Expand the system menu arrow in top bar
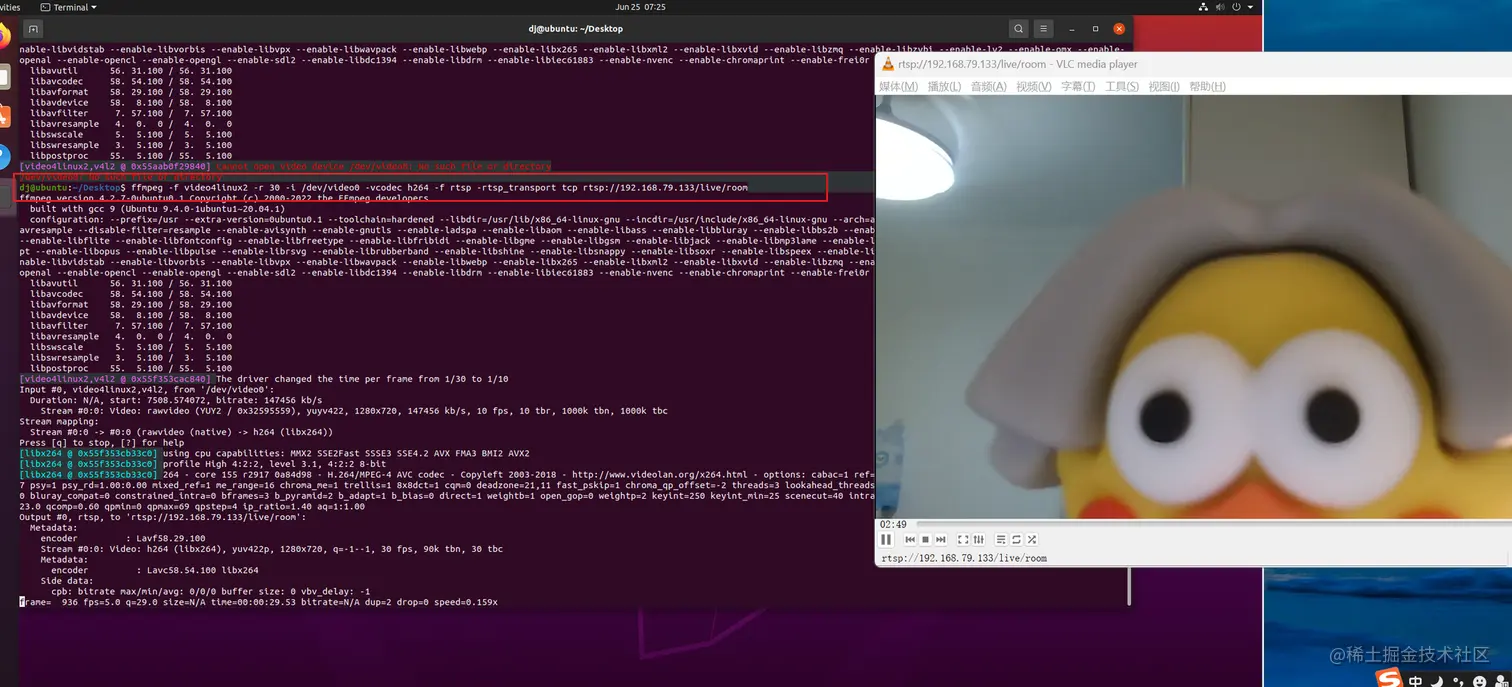This screenshot has height=687, width=1512. [1252, 7]
